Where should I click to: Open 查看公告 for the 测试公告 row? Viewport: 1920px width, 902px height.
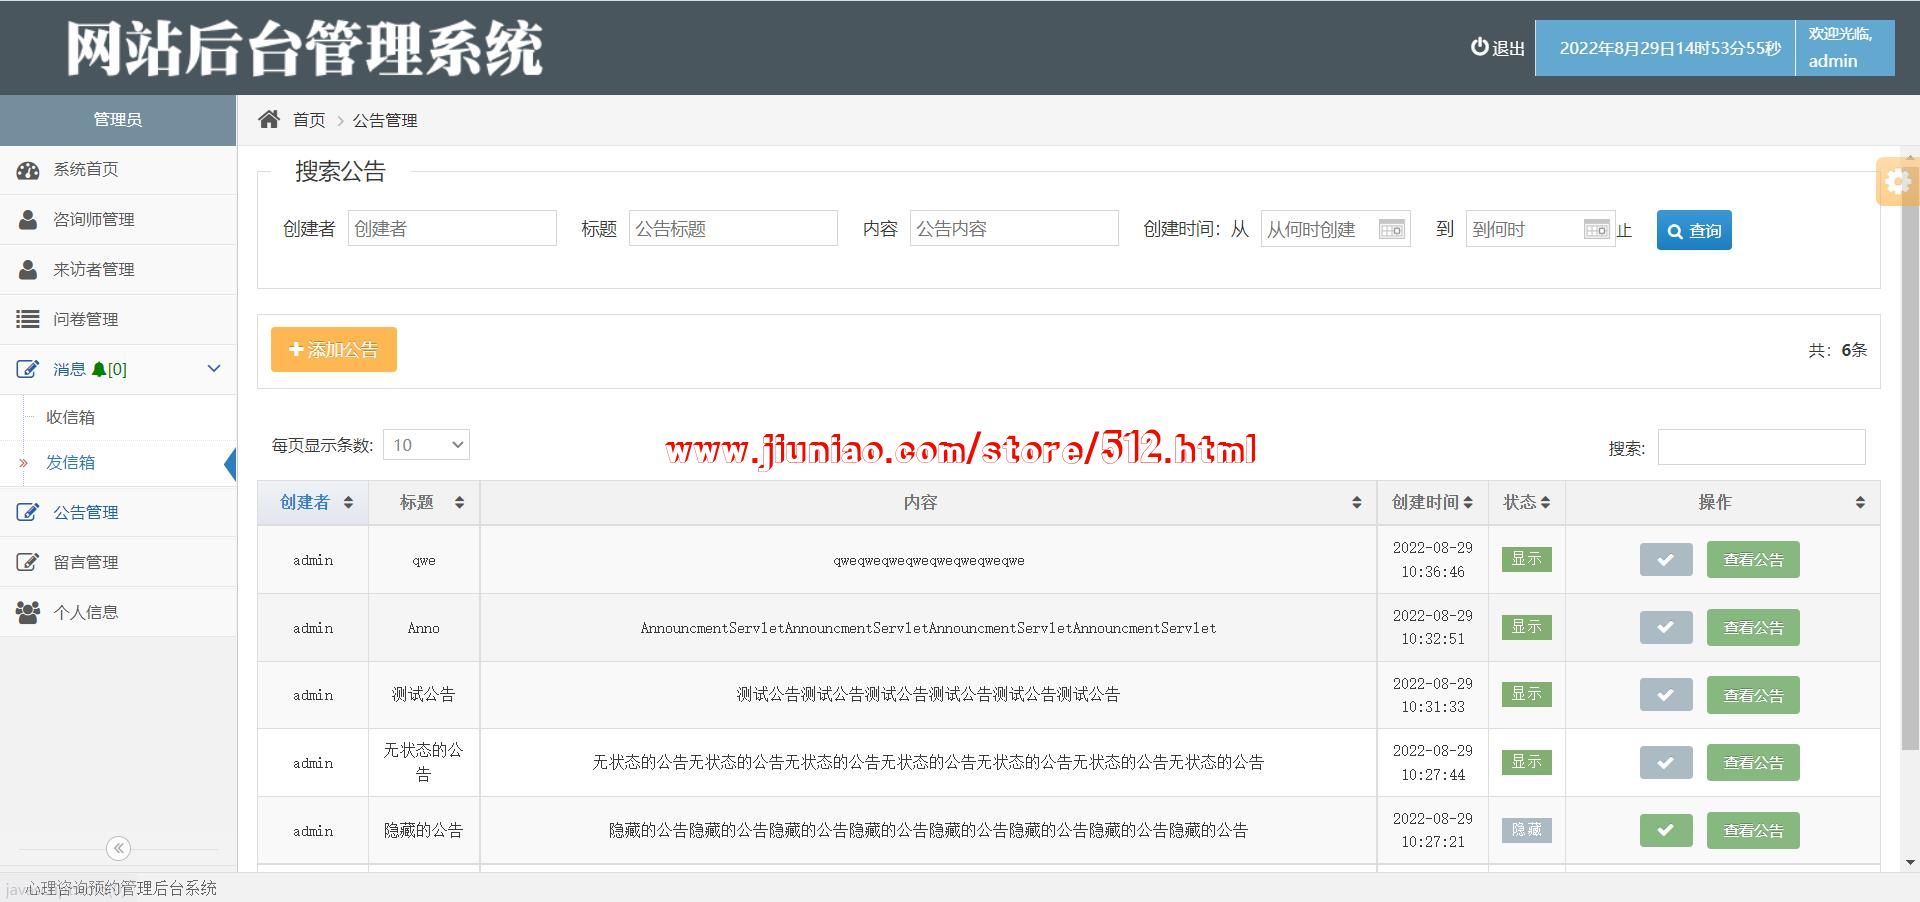(1753, 695)
